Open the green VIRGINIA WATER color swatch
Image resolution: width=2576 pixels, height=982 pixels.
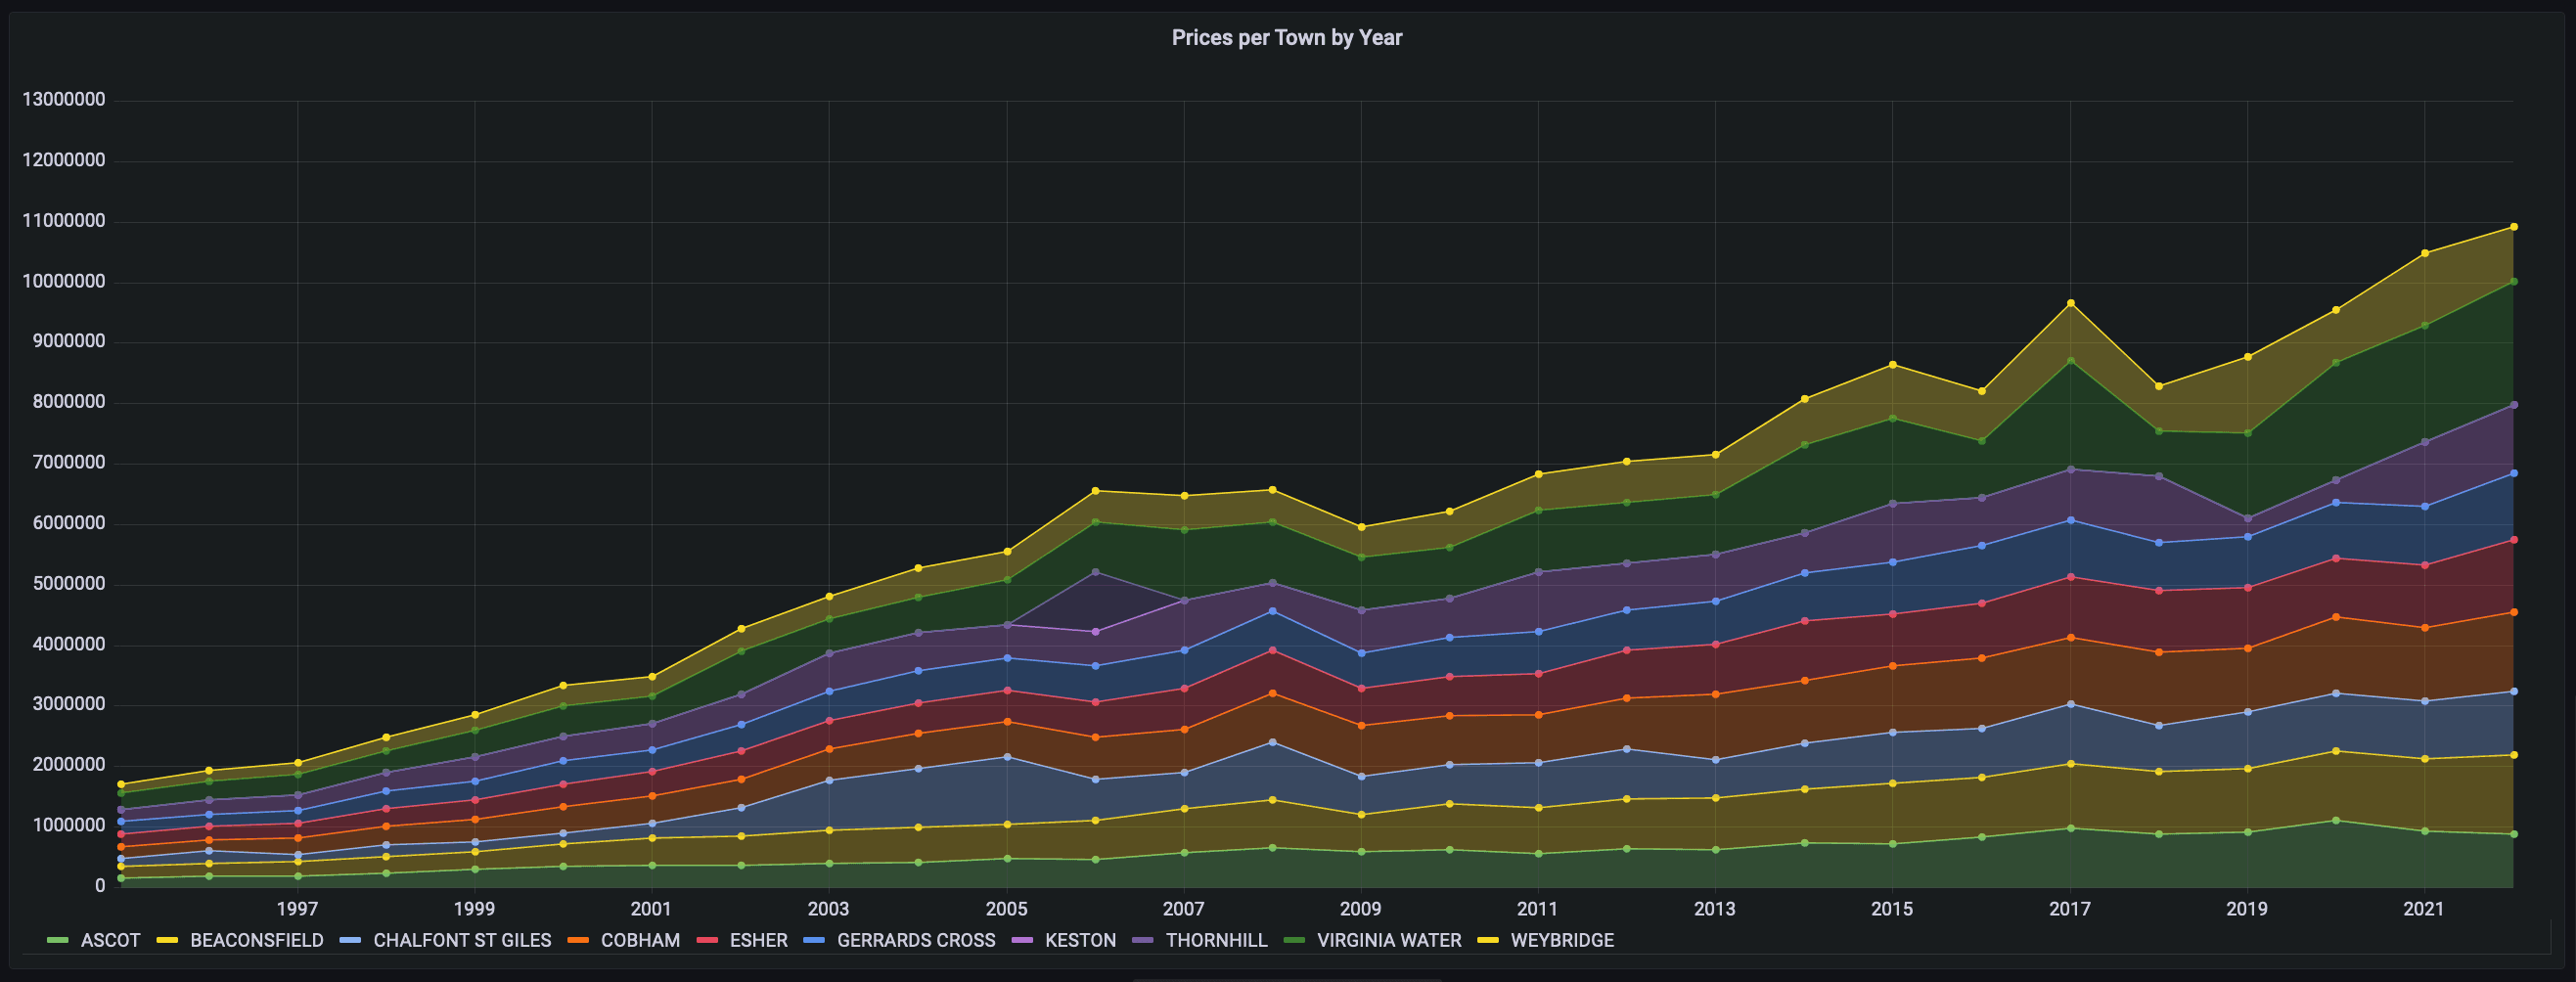point(1295,940)
